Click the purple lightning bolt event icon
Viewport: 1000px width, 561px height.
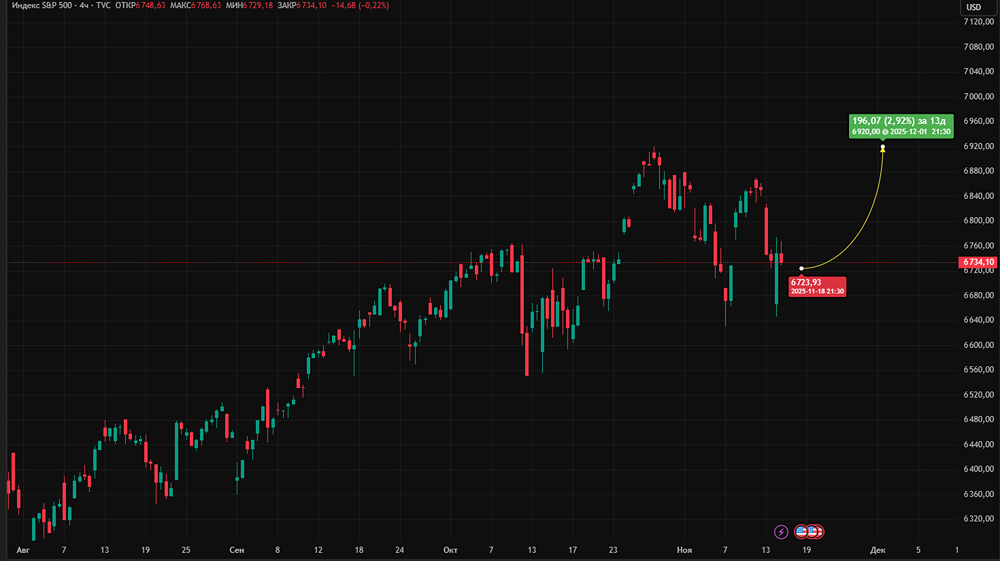(x=781, y=532)
